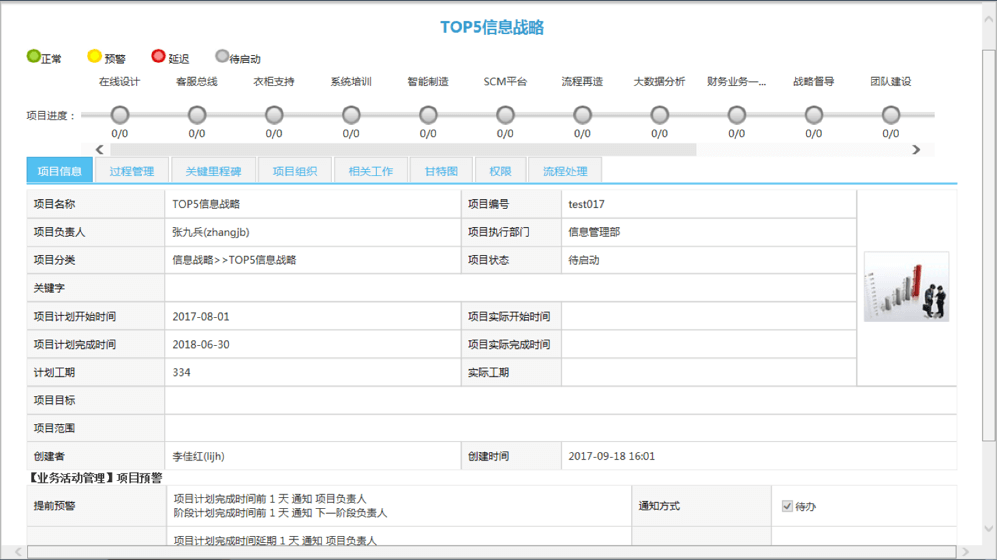Viewport: 997px width, 560px height.
Task: Switch to the 过程管理 tab
Action: pyautogui.click(x=132, y=171)
